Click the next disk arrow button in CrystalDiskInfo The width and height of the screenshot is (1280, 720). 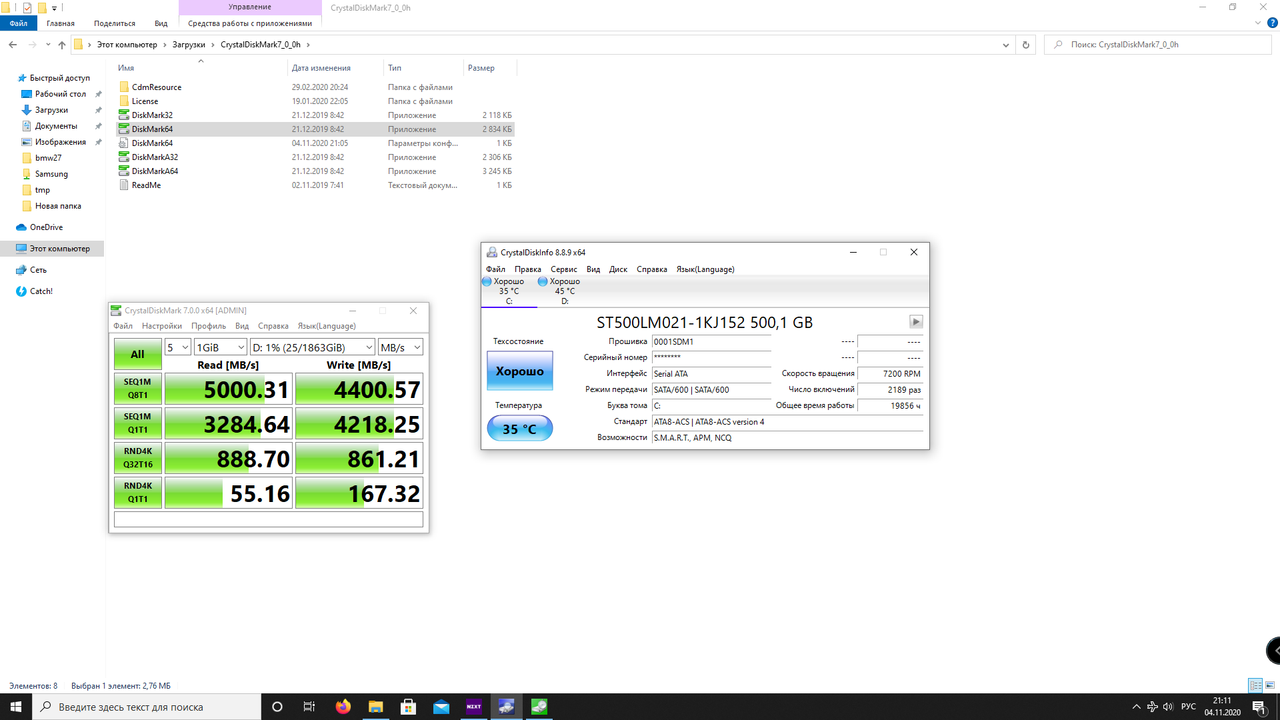click(x=915, y=322)
